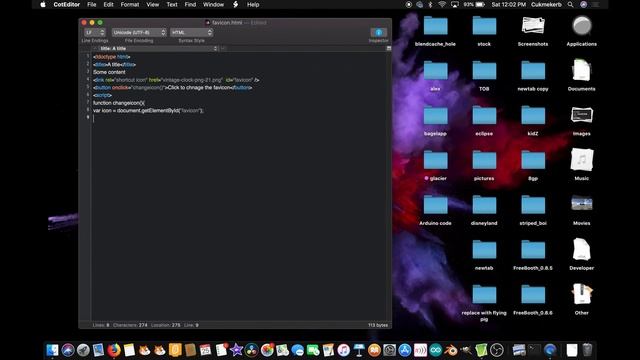Click the split editor button at the editor's top right
Image resolution: width=640 pixels, height=360 pixels.
(389, 49)
